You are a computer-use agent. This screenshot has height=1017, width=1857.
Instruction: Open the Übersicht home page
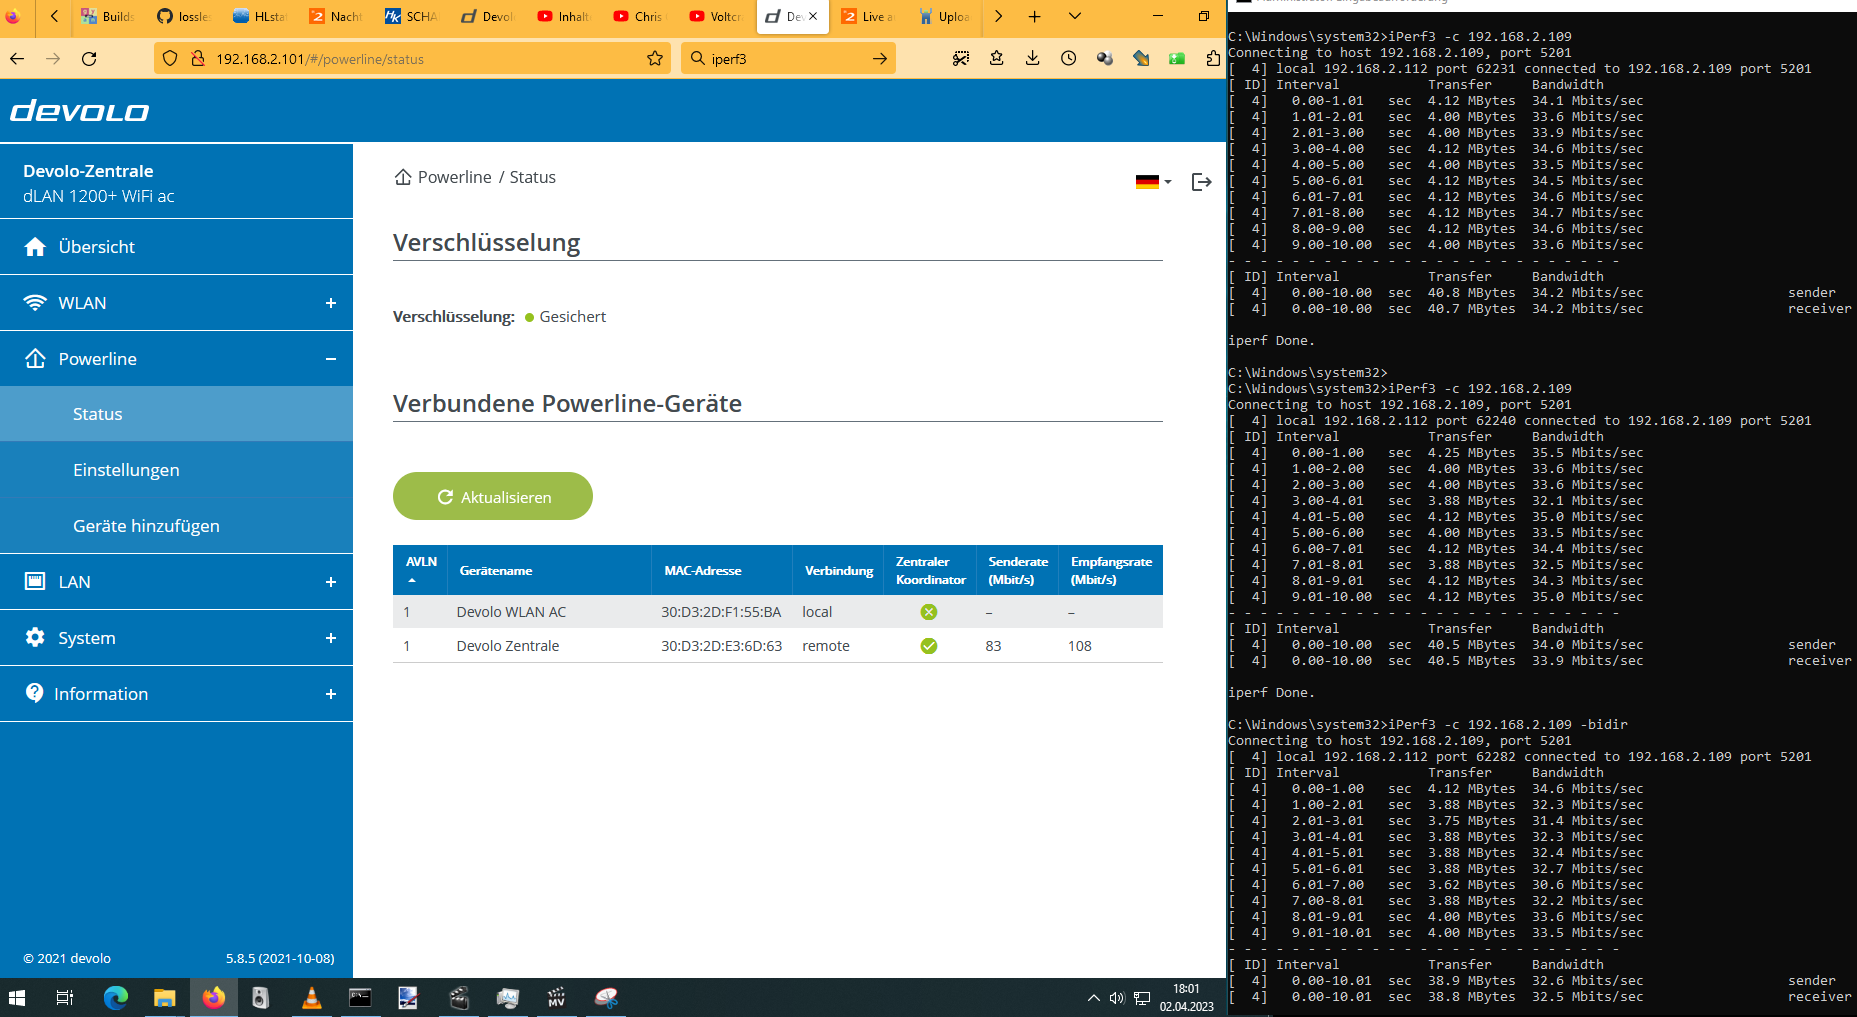point(176,247)
